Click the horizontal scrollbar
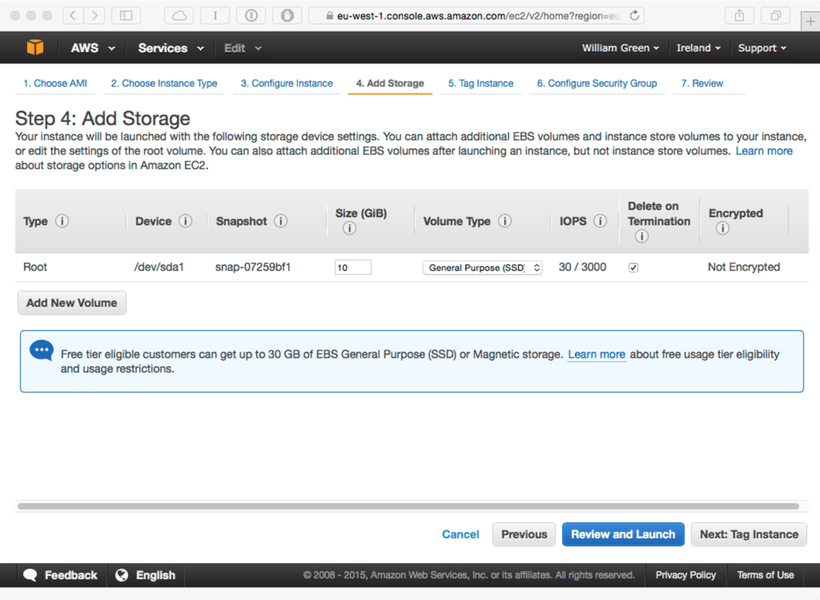The width and height of the screenshot is (820, 600). tap(408, 506)
